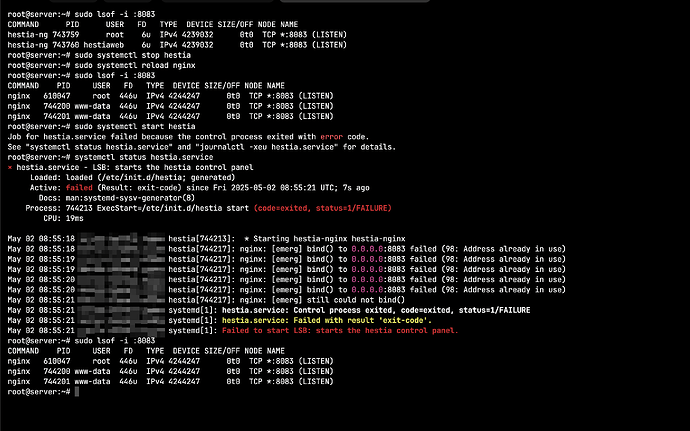
Task: Click the 'CPU: 19ms' value
Action: 63,218
